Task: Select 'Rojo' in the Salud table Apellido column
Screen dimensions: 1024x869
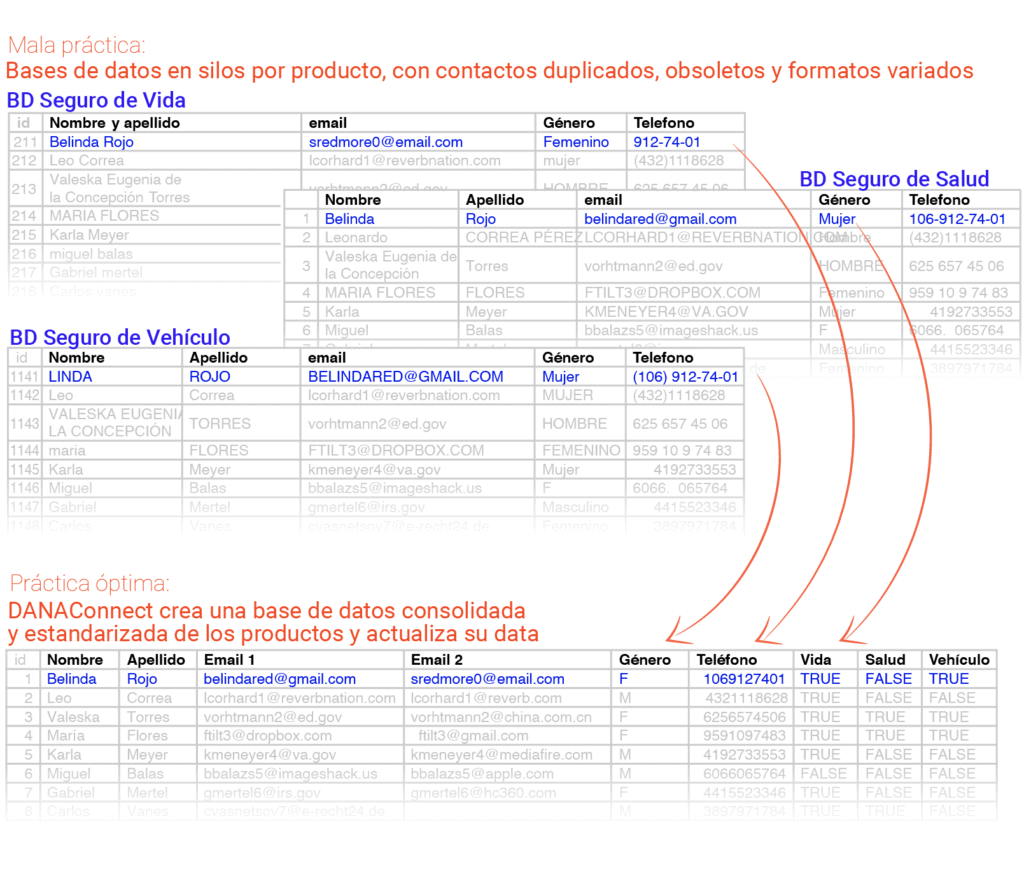Action: pyautogui.click(x=480, y=219)
